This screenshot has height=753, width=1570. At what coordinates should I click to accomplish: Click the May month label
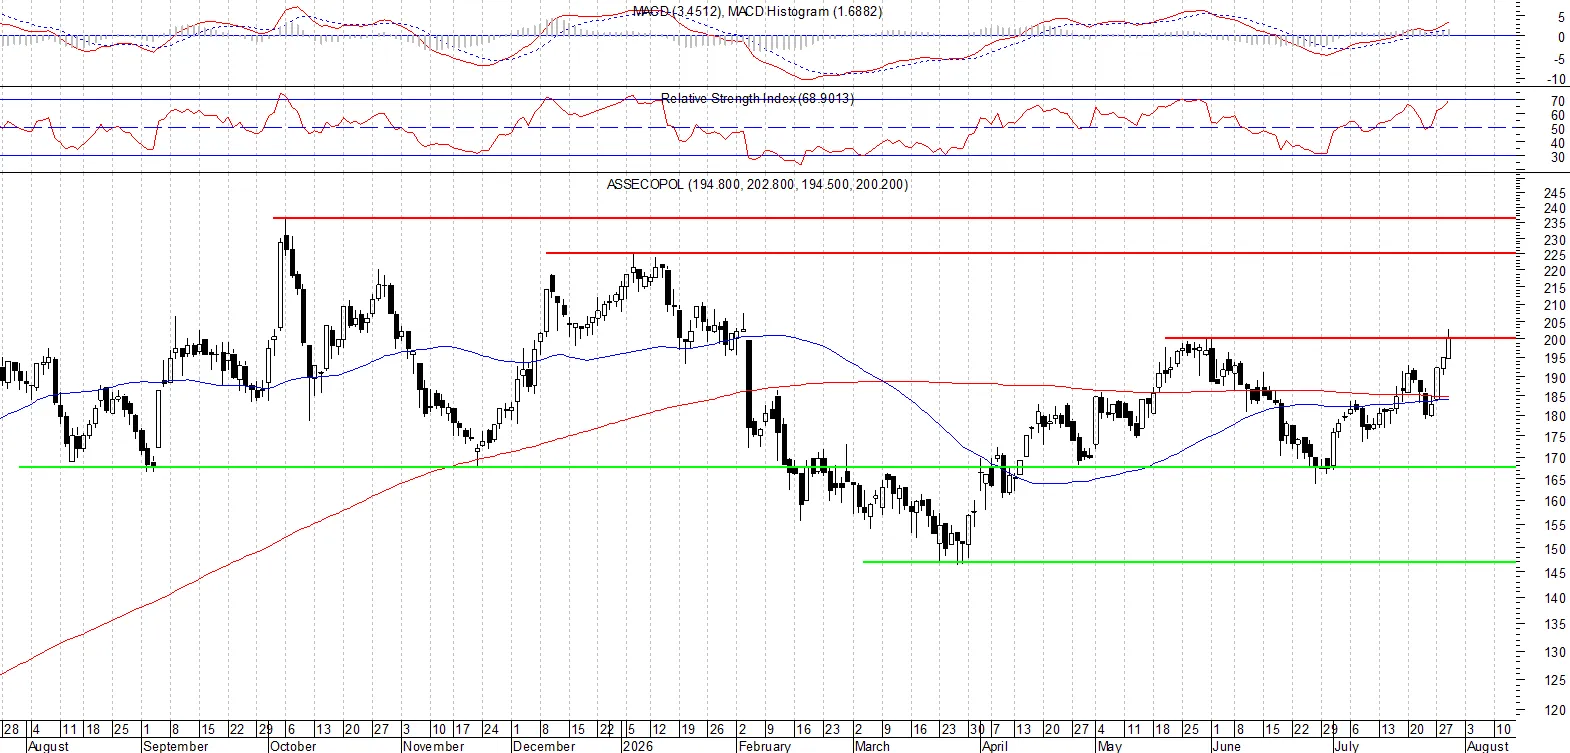point(1109,746)
